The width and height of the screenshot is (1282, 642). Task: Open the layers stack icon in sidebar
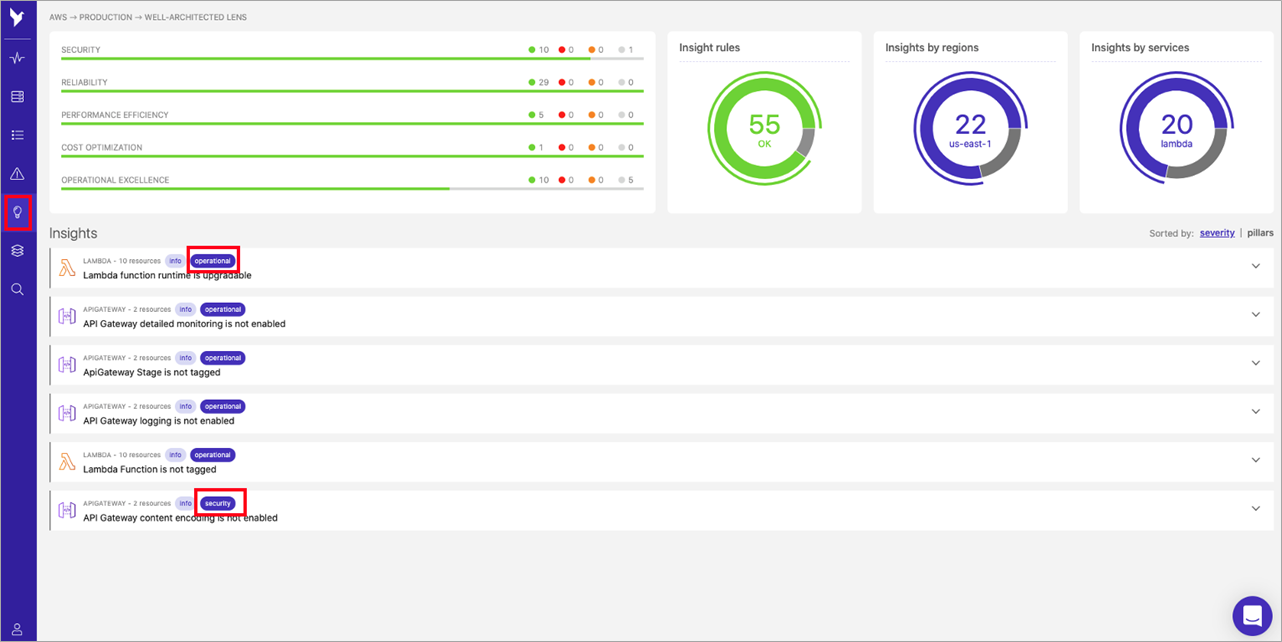(17, 250)
